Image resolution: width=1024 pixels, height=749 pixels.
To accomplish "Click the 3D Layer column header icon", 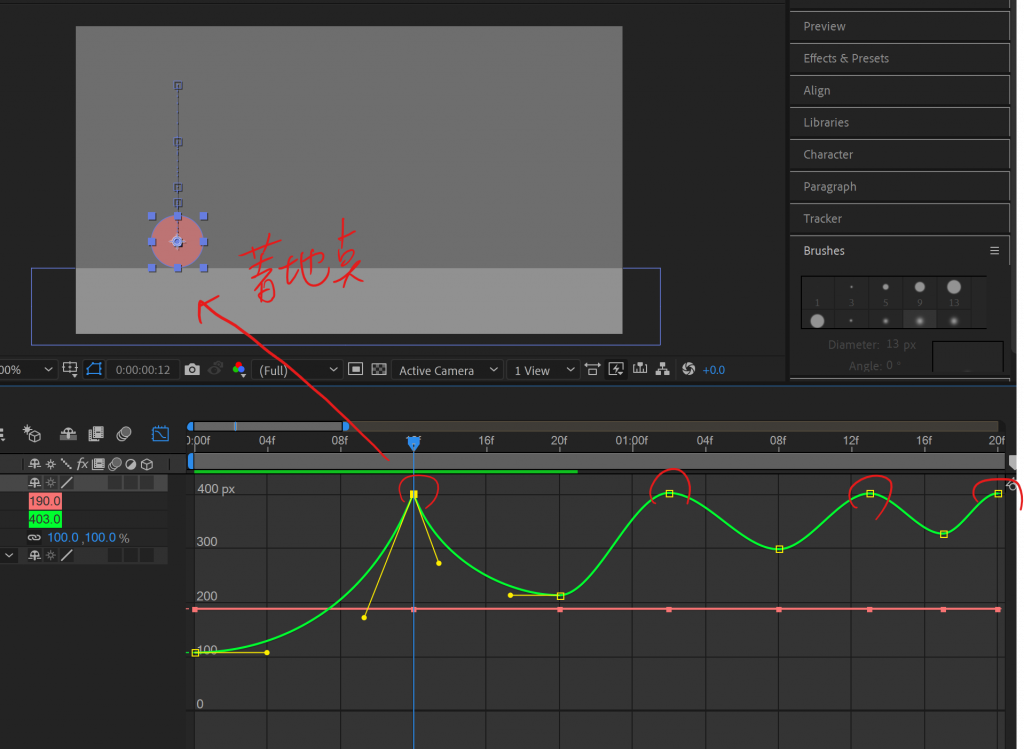I will pos(147,464).
